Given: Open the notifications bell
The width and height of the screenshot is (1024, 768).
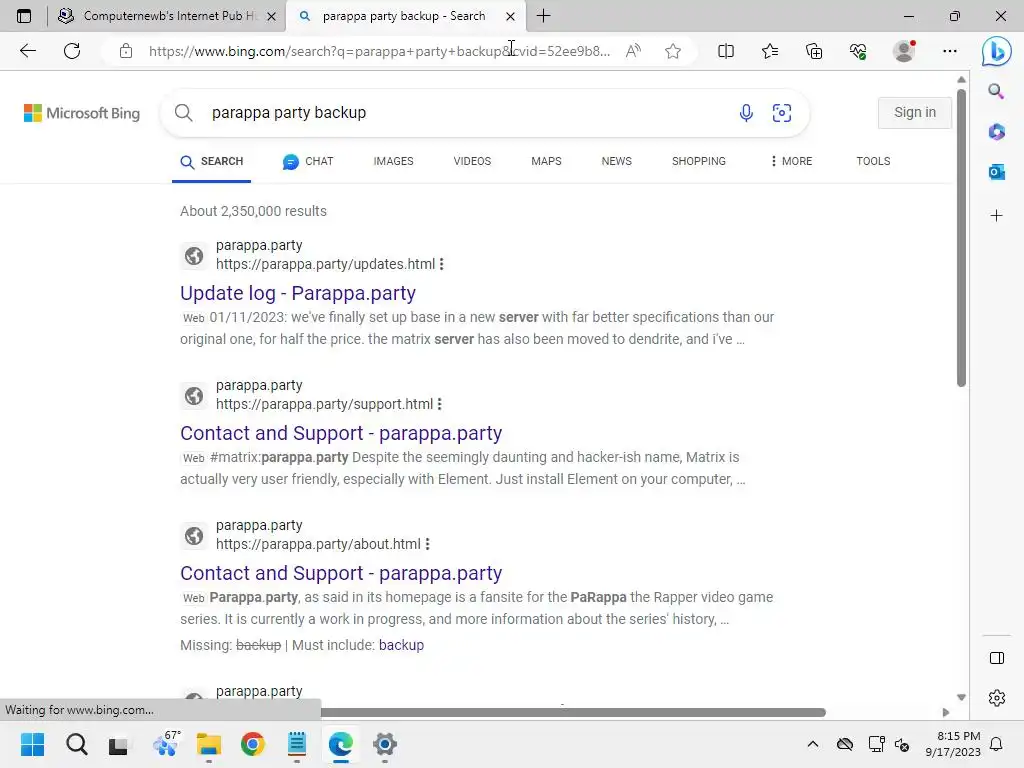Looking at the screenshot, I should tap(997, 744).
